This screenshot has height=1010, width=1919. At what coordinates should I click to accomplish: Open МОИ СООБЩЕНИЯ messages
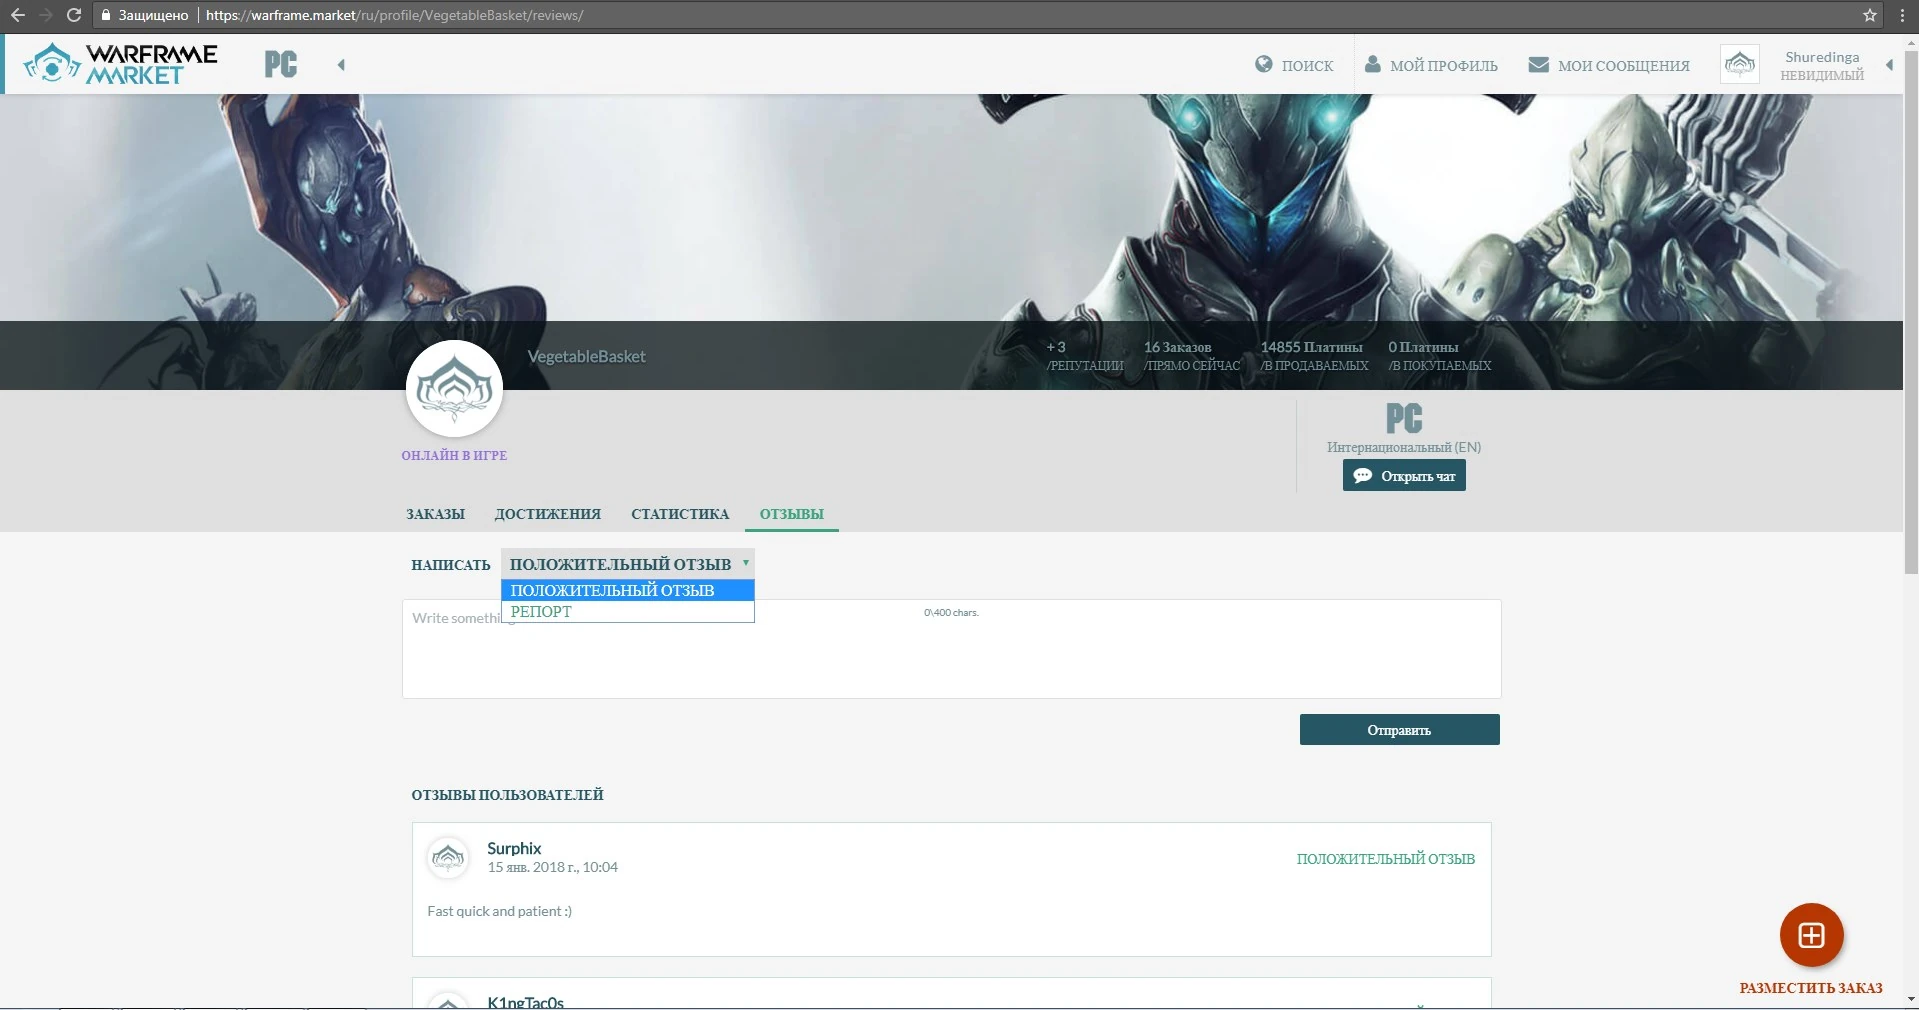click(x=1623, y=66)
